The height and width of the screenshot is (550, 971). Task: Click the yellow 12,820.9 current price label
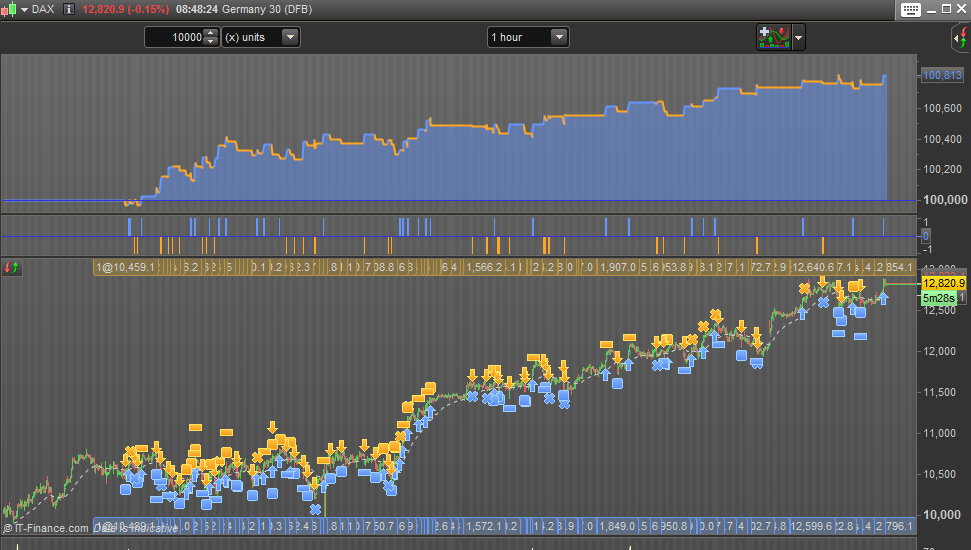coord(943,283)
